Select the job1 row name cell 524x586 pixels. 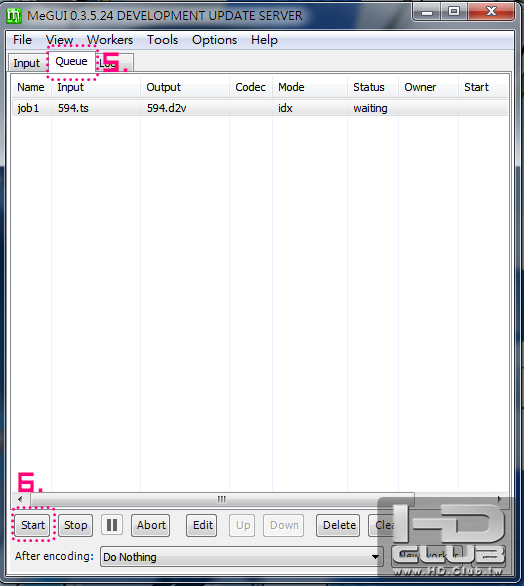coord(28,108)
